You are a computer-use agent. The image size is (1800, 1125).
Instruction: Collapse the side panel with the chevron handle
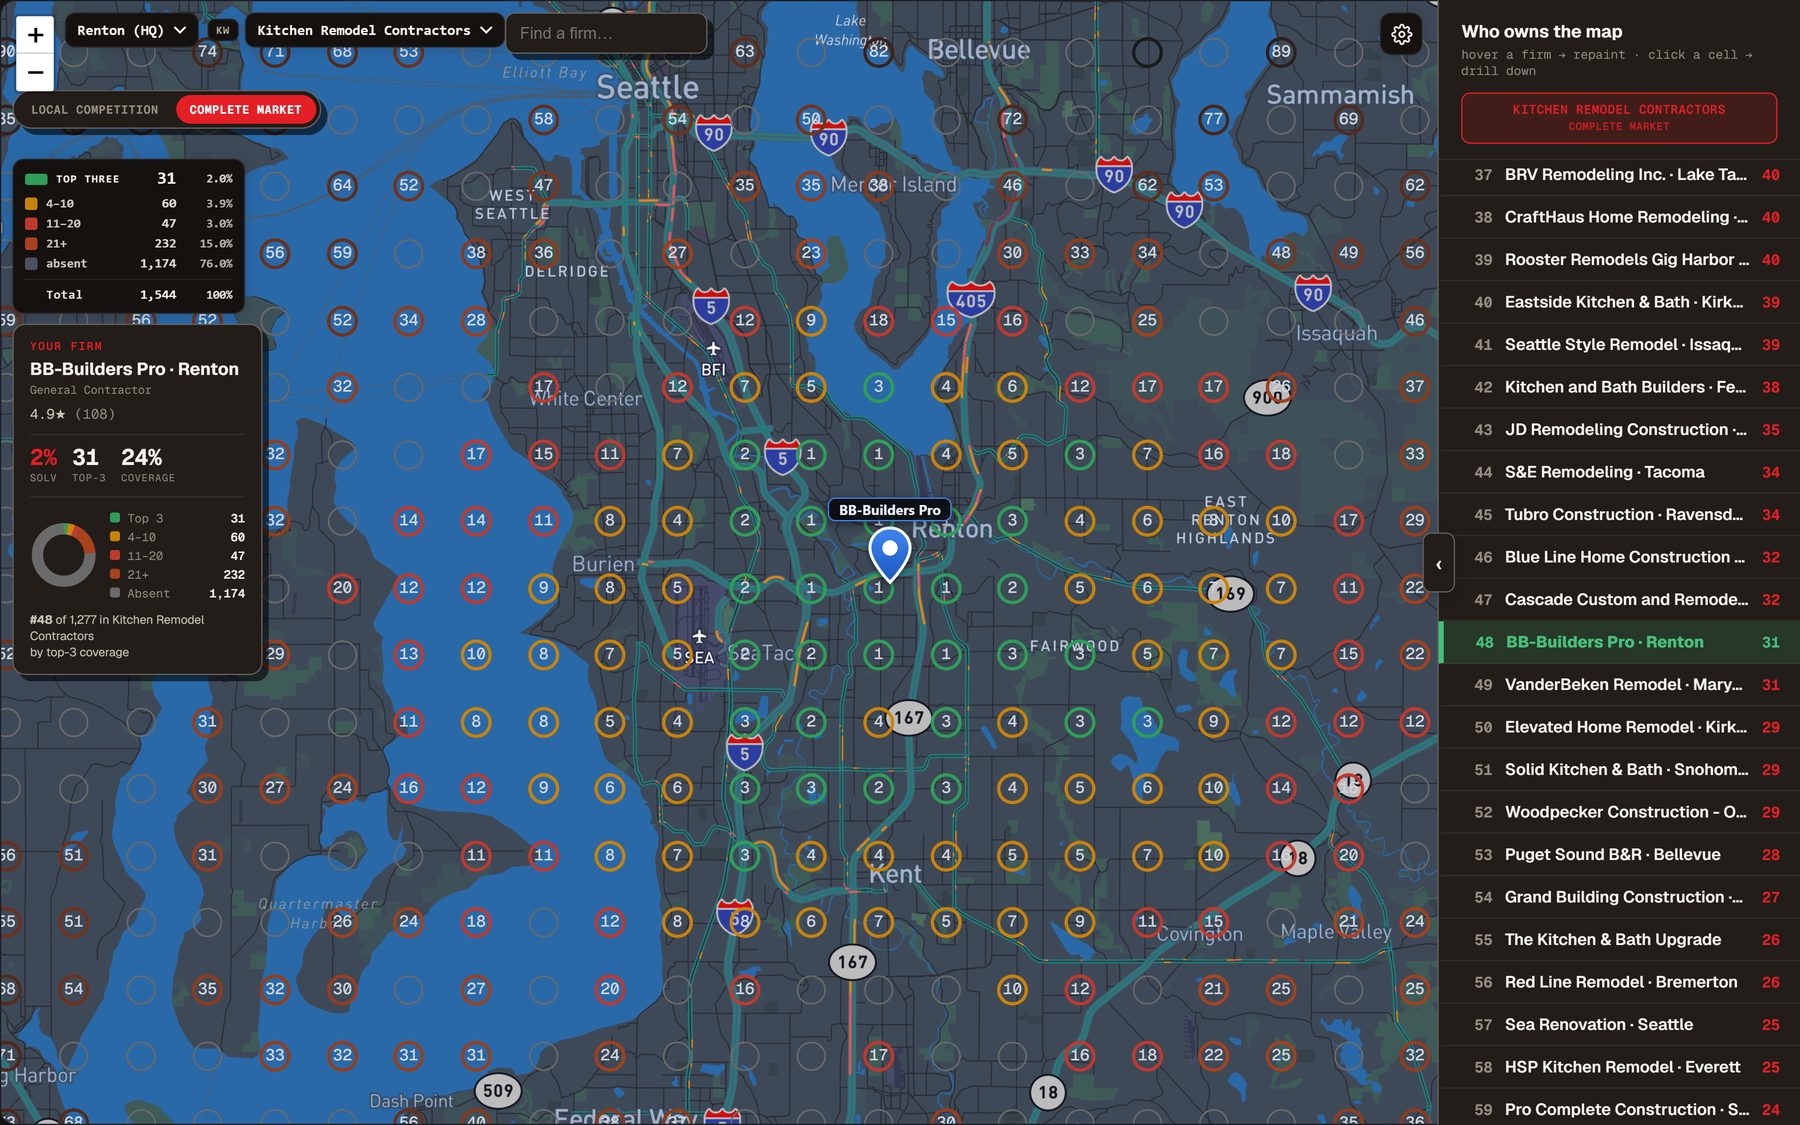[1438, 565]
